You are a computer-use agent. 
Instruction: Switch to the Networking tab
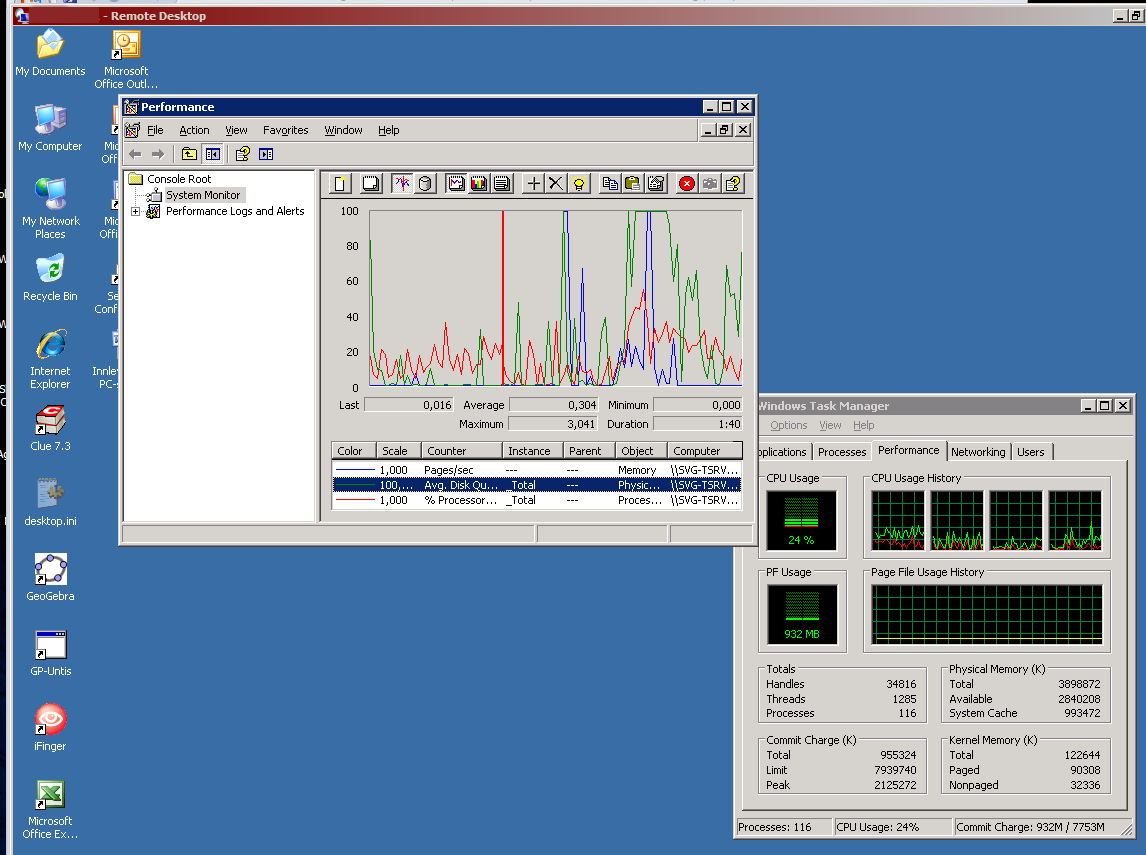click(x=977, y=452)
